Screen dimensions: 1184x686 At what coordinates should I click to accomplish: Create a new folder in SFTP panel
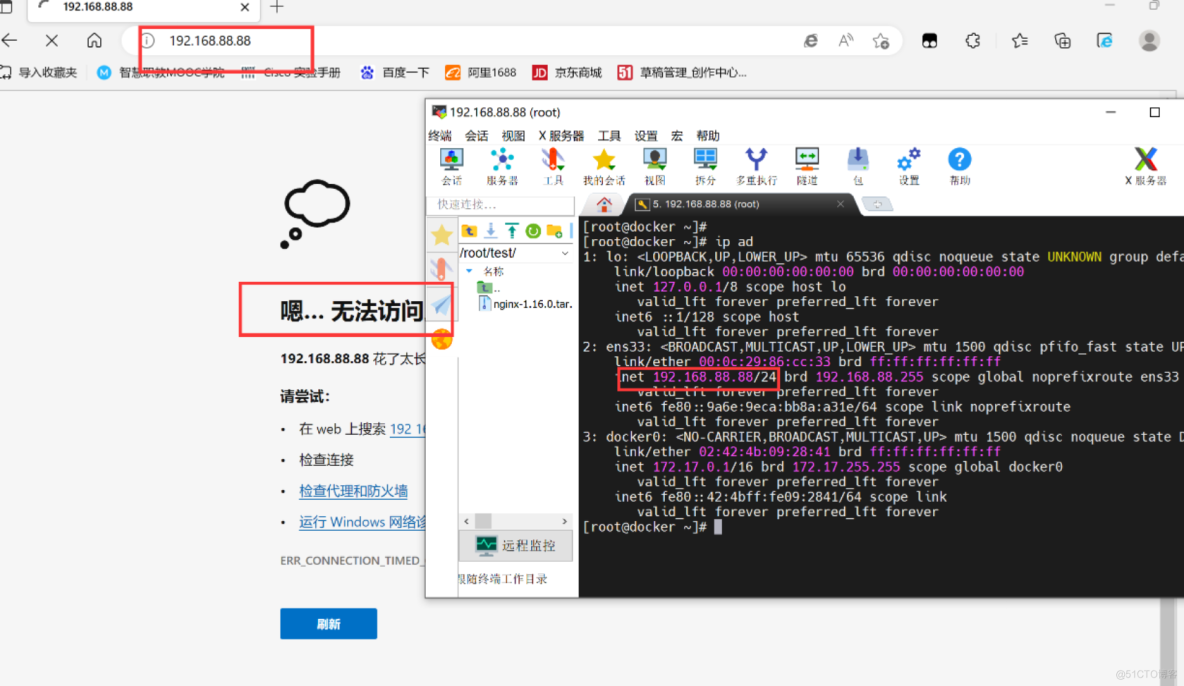click(555, 231)
